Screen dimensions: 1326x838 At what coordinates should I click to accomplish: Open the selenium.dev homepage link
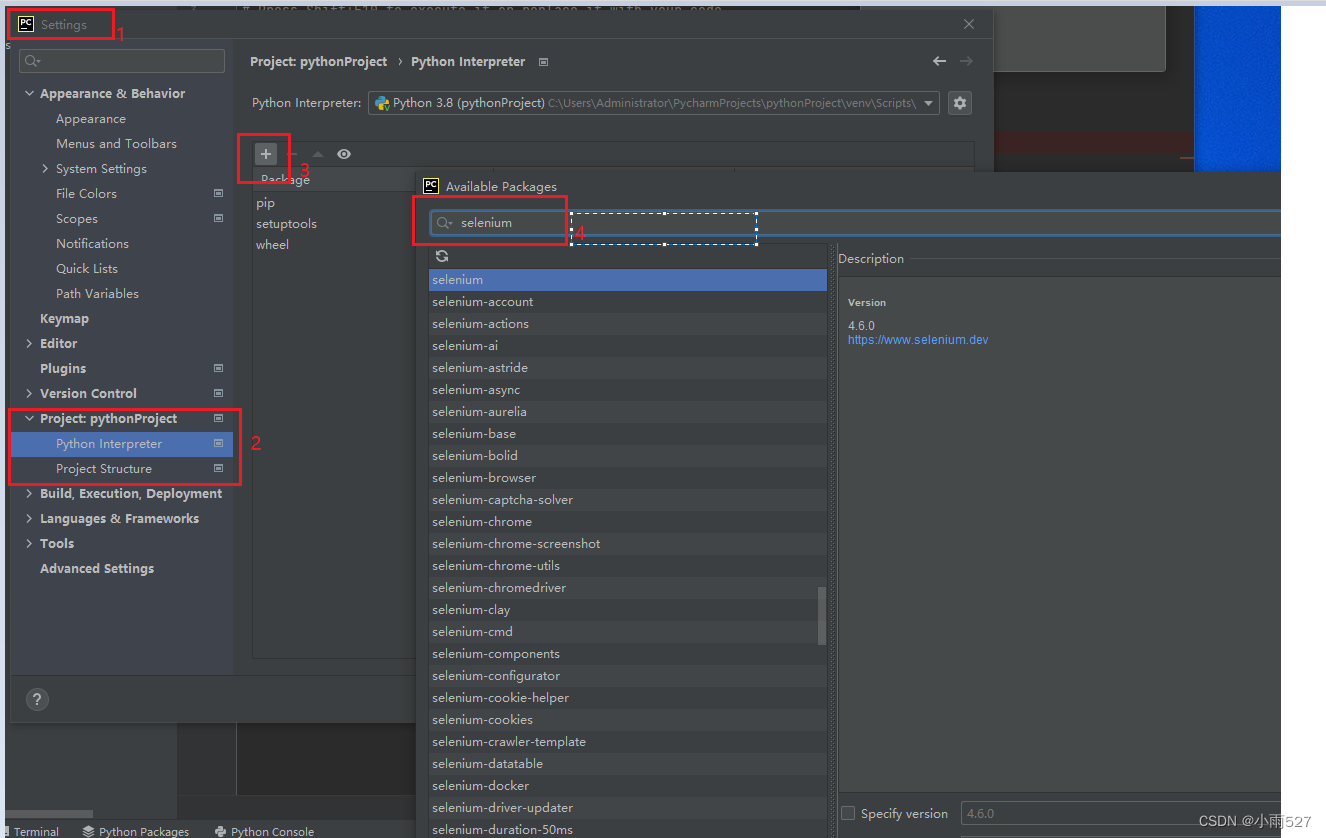click(918, 340)
